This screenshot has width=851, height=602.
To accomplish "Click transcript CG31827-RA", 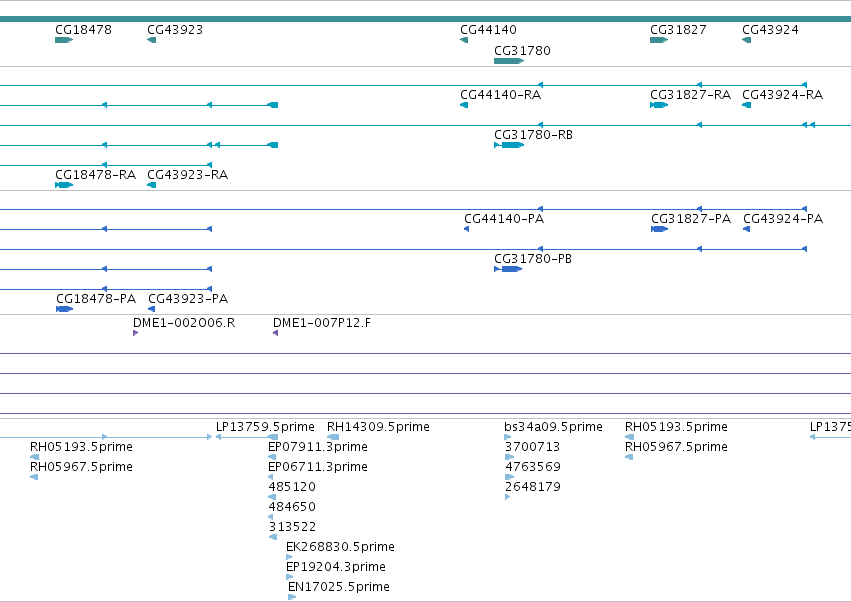I will point(690,94).
